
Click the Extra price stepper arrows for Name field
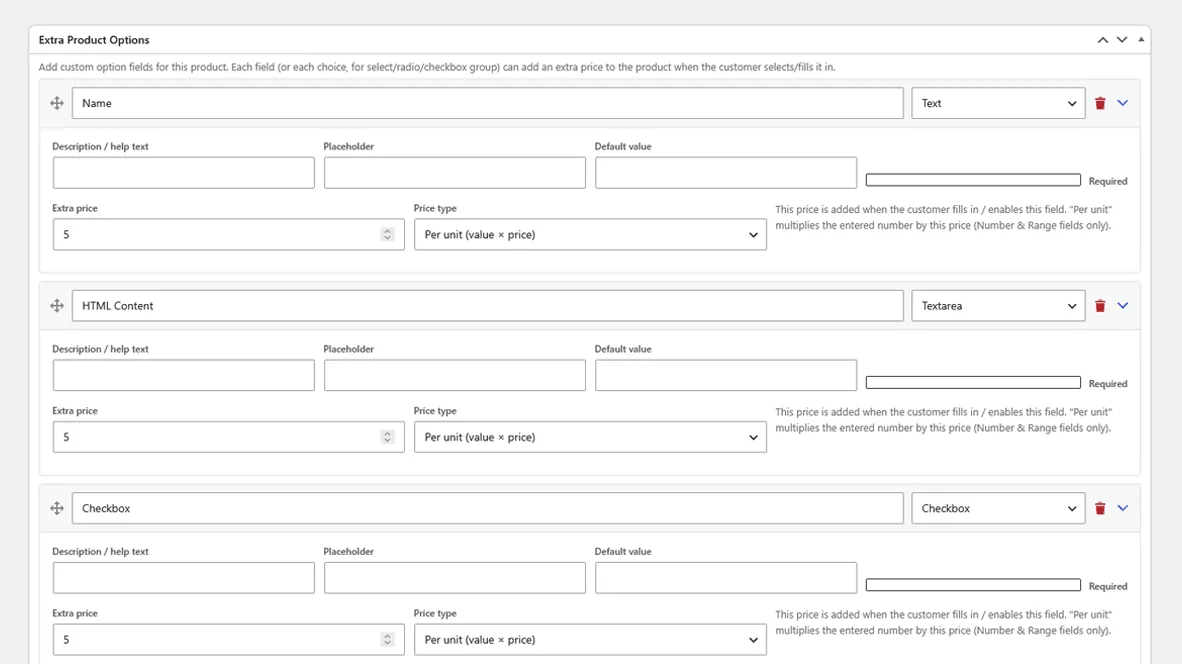pos(387,234)
